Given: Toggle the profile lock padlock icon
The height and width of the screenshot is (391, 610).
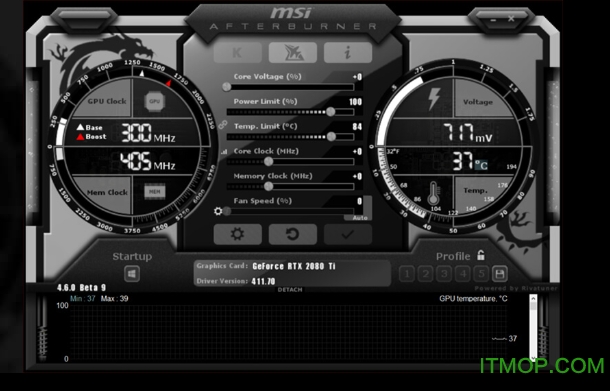Looking at the screenshot, I should point(481,255).
